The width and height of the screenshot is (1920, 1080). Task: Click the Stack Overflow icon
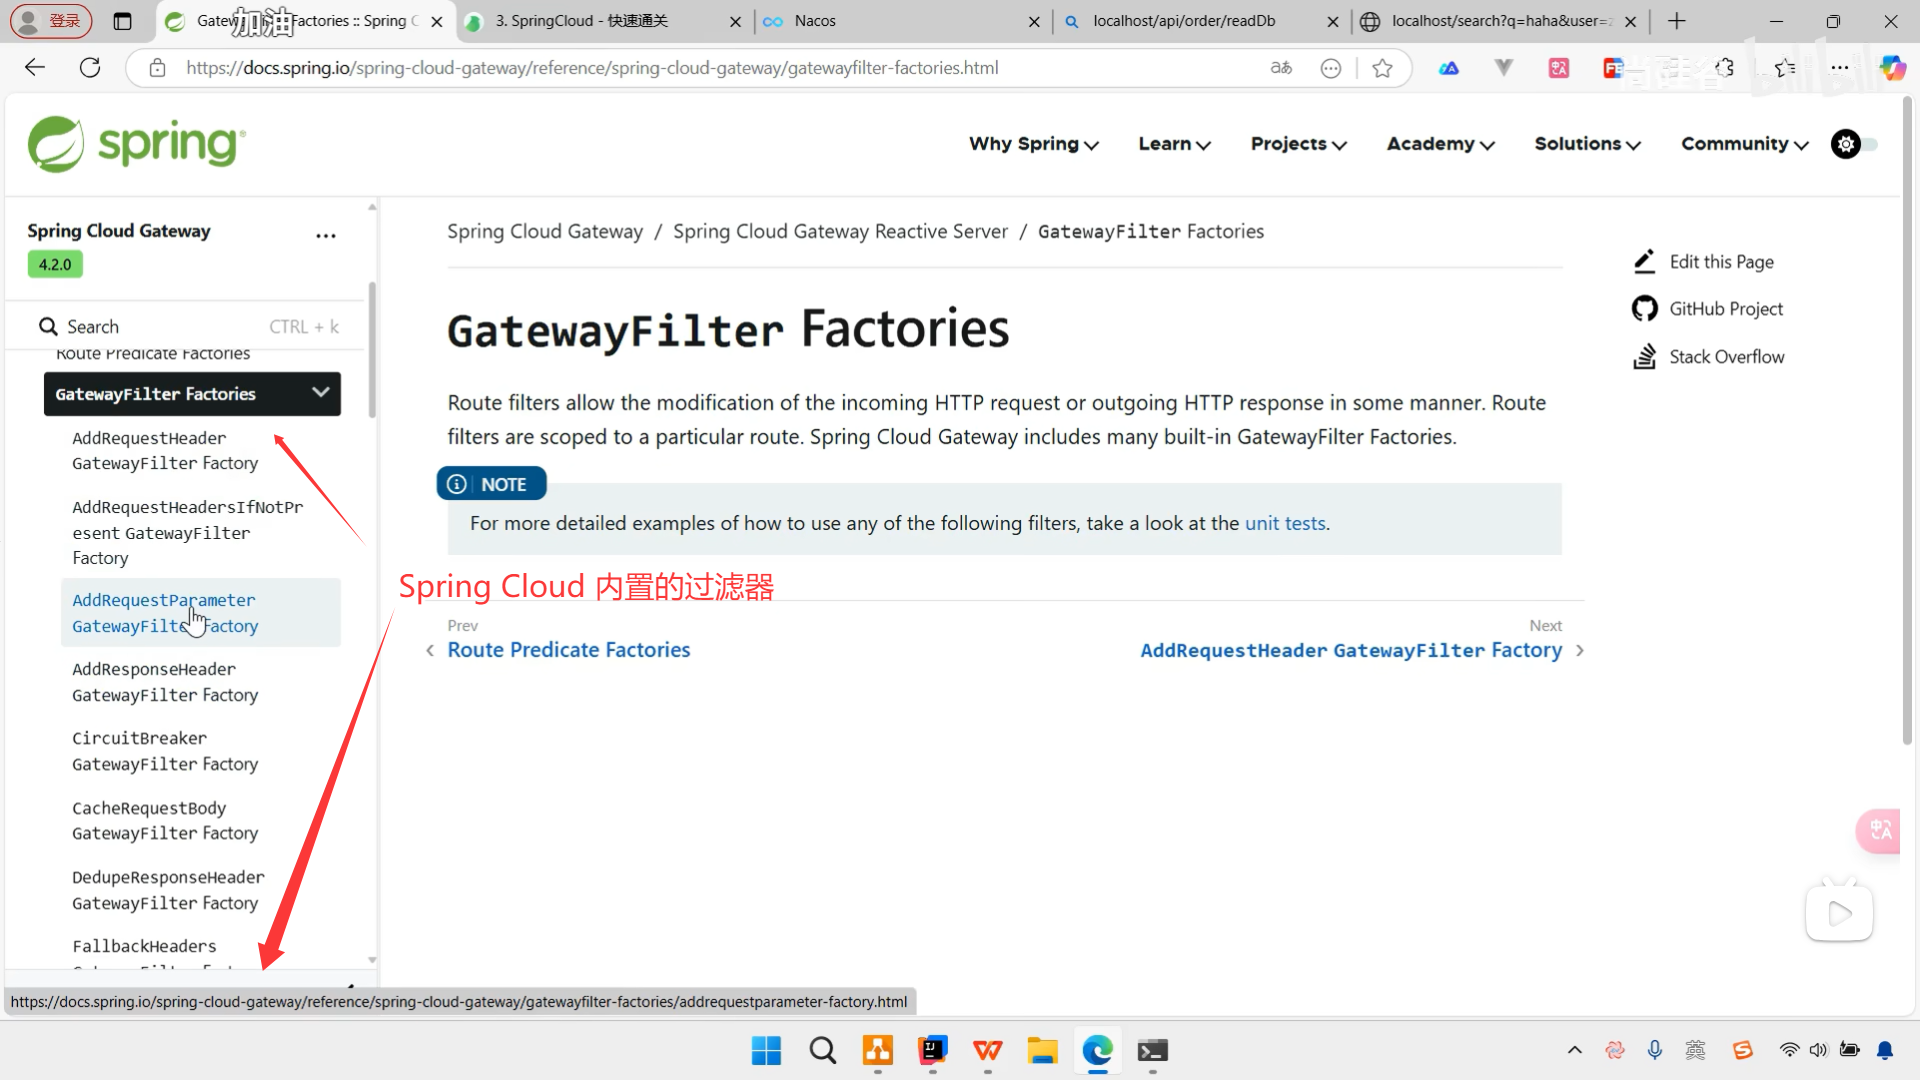tap(1644, 357)
